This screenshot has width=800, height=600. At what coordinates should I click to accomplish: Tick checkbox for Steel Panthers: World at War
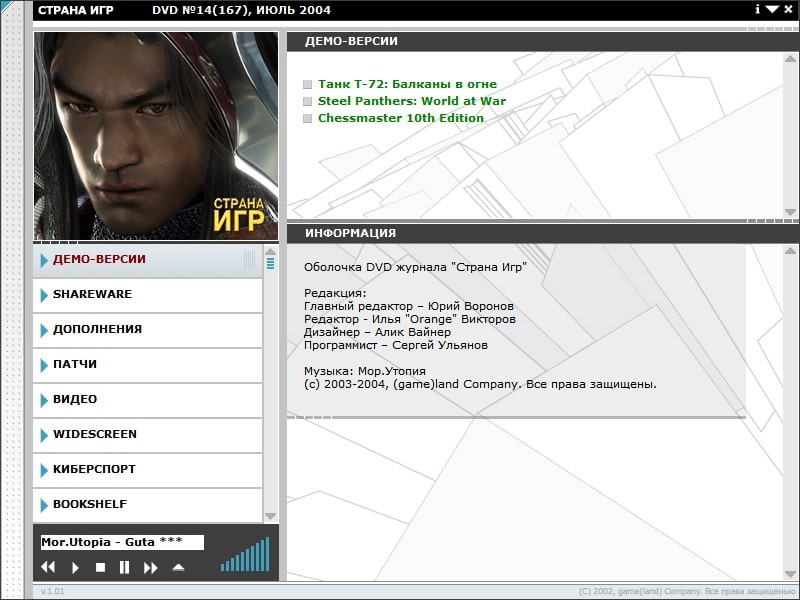[307, 102]
